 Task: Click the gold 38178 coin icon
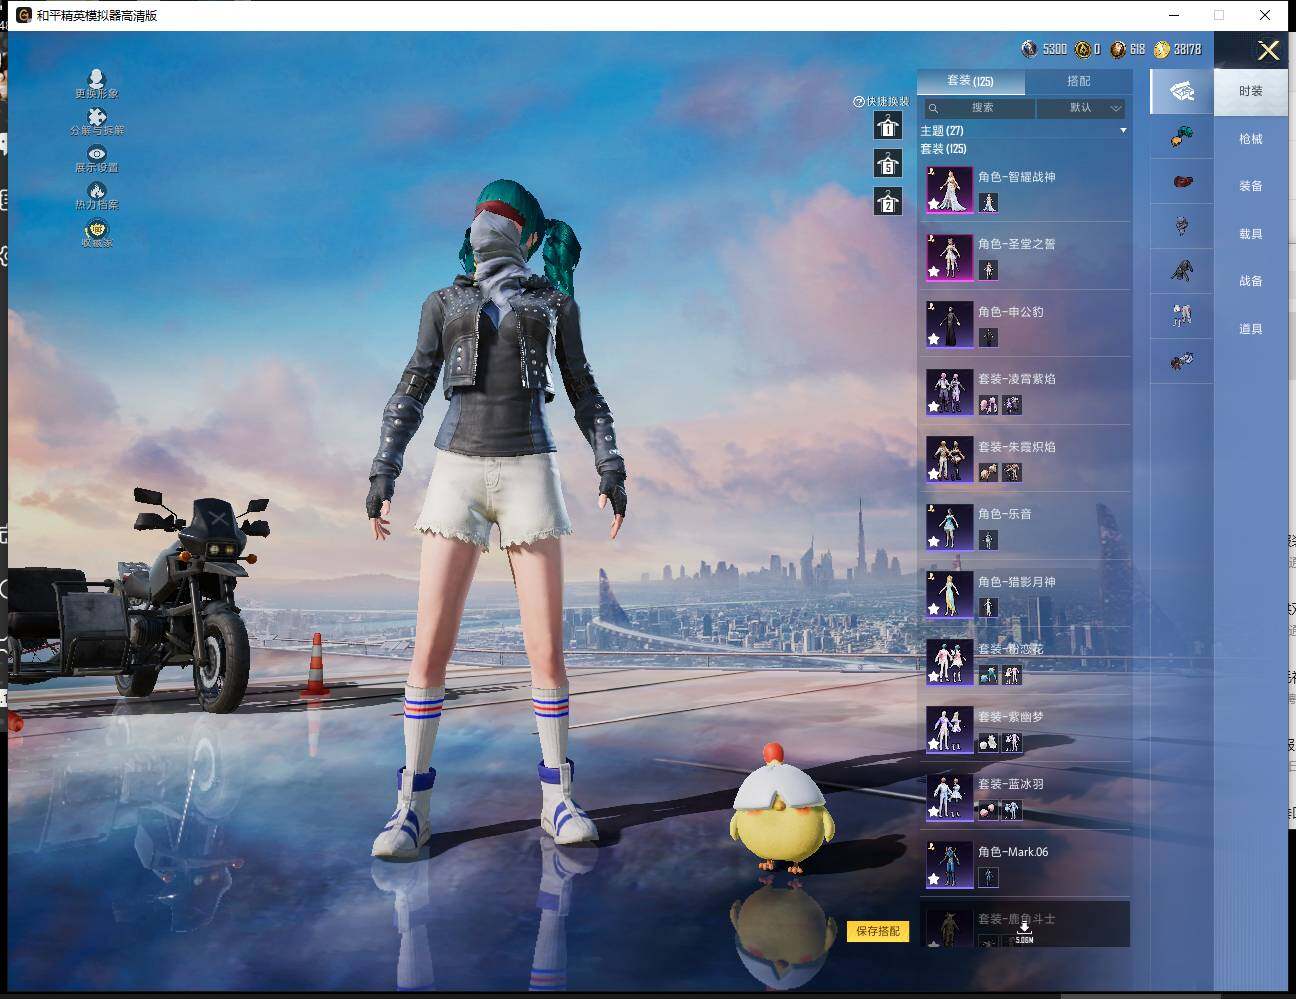1161,49
